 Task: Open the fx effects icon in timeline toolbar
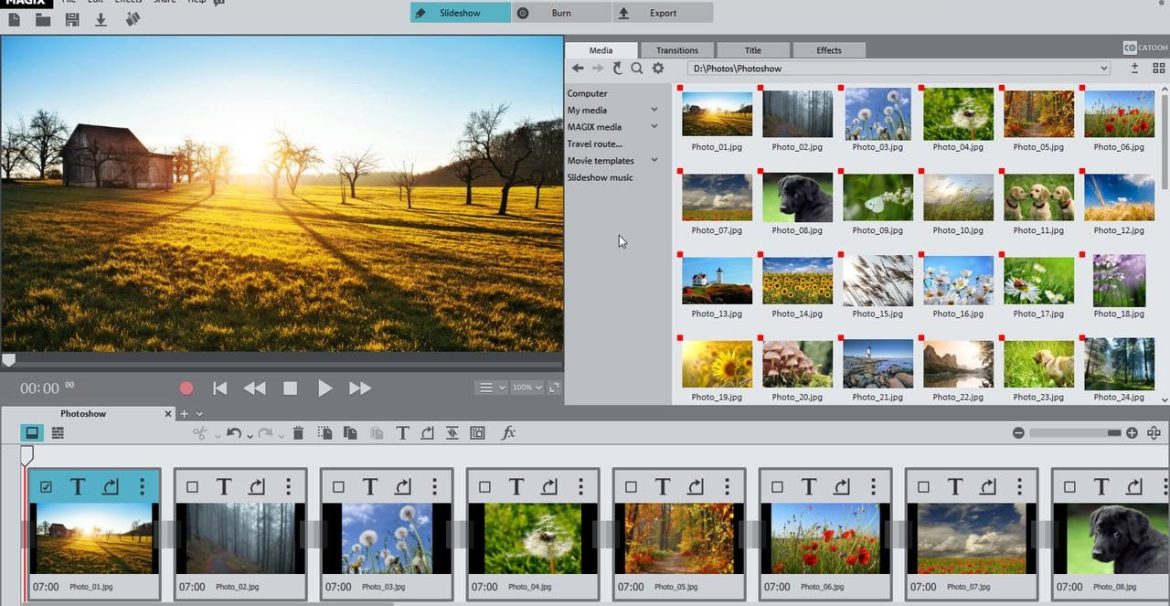pos(508,433)
